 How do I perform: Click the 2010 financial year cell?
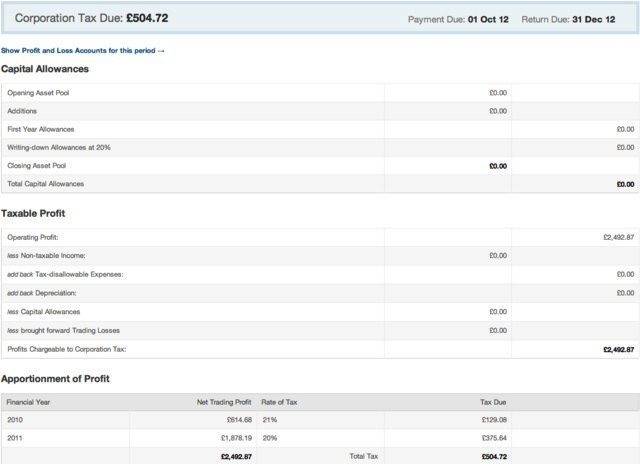click(x=16, y=420)
